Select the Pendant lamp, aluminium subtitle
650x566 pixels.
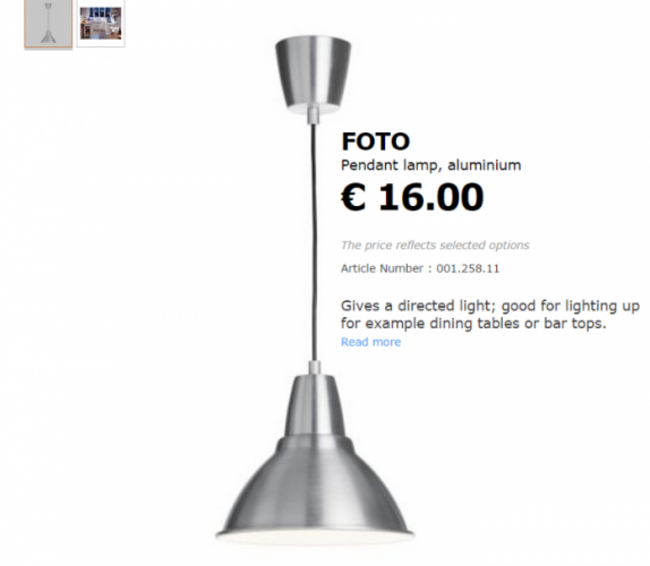(431, 165)
